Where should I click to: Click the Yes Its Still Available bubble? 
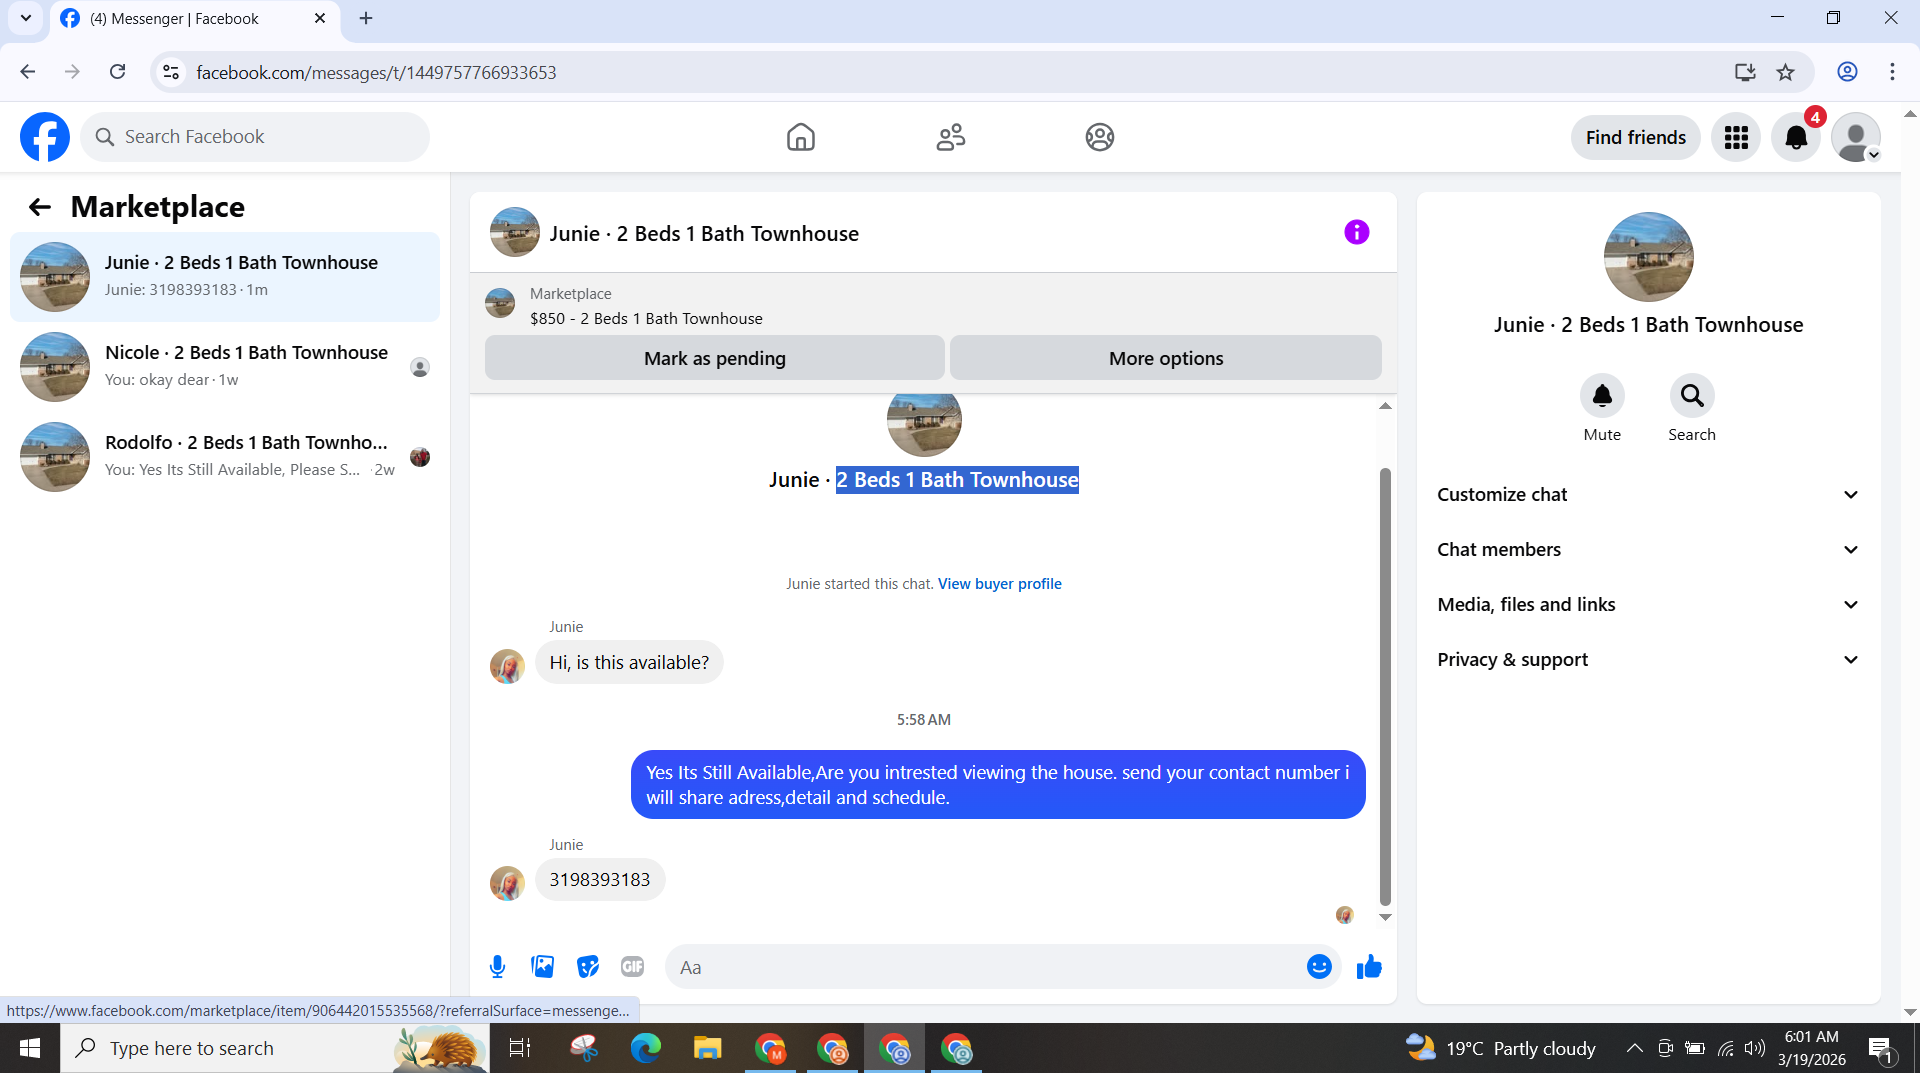tap(998, 785)
